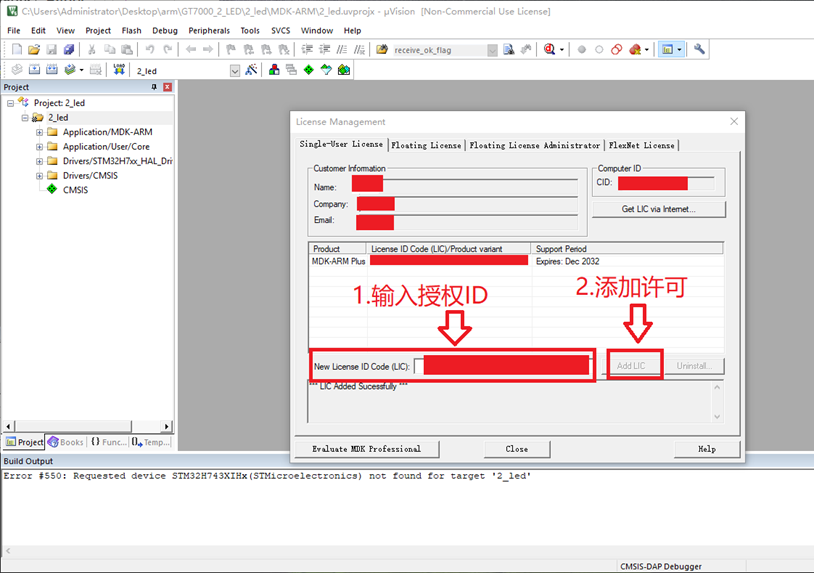Click the Redo arrow icon
This screenshot has width=814, height=573.
click(x=167, y=50)
